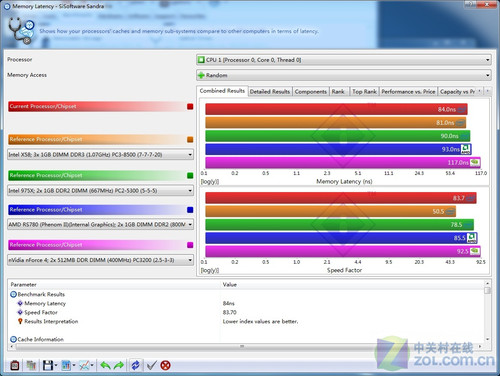Image resolution: width=500 pixels, height=376 pixels.
Task: Open the Intel X58 reference chipset dropdown
Action: click(x=100, y=155)
